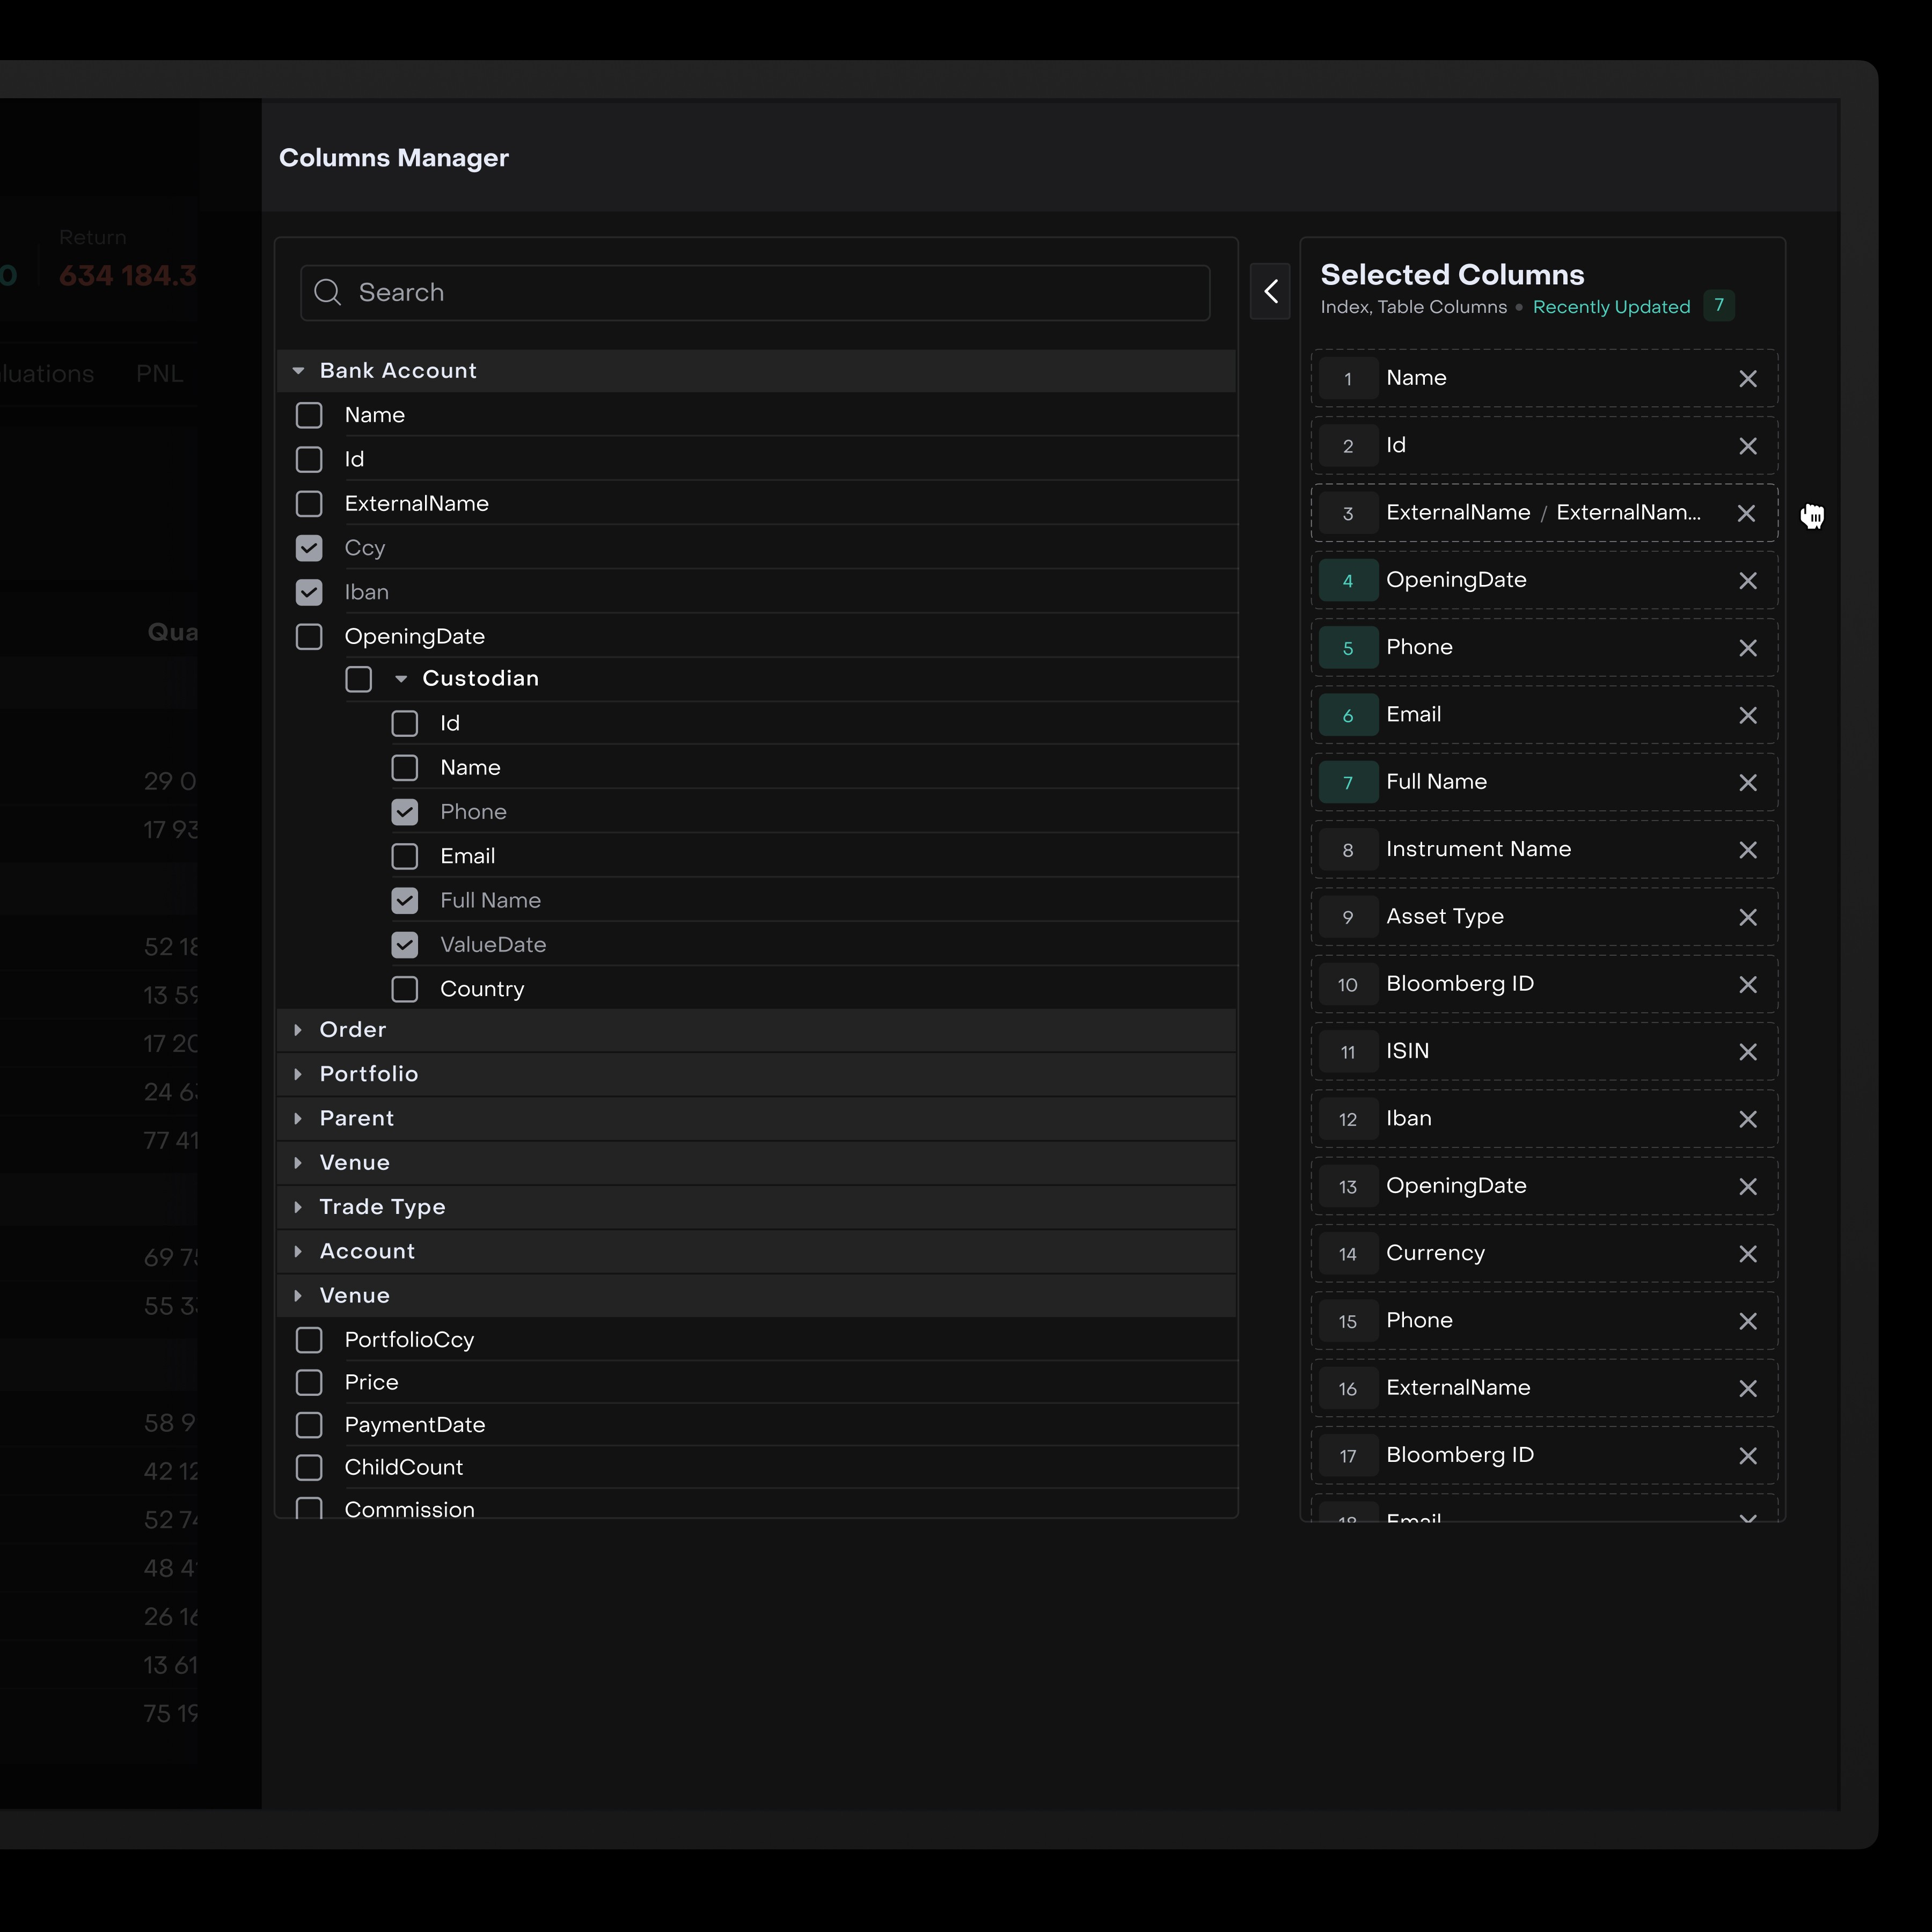The height and width of the screenshot is (1932, 1932).
Task: Uncheck the Ccy checkbox
Action: tap(309, 548)
